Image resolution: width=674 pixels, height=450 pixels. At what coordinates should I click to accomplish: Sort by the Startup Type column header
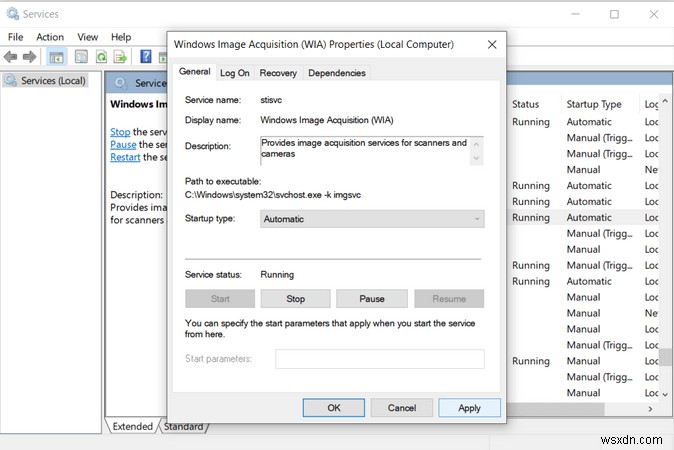pyautogui.click(x=594, y=104)
